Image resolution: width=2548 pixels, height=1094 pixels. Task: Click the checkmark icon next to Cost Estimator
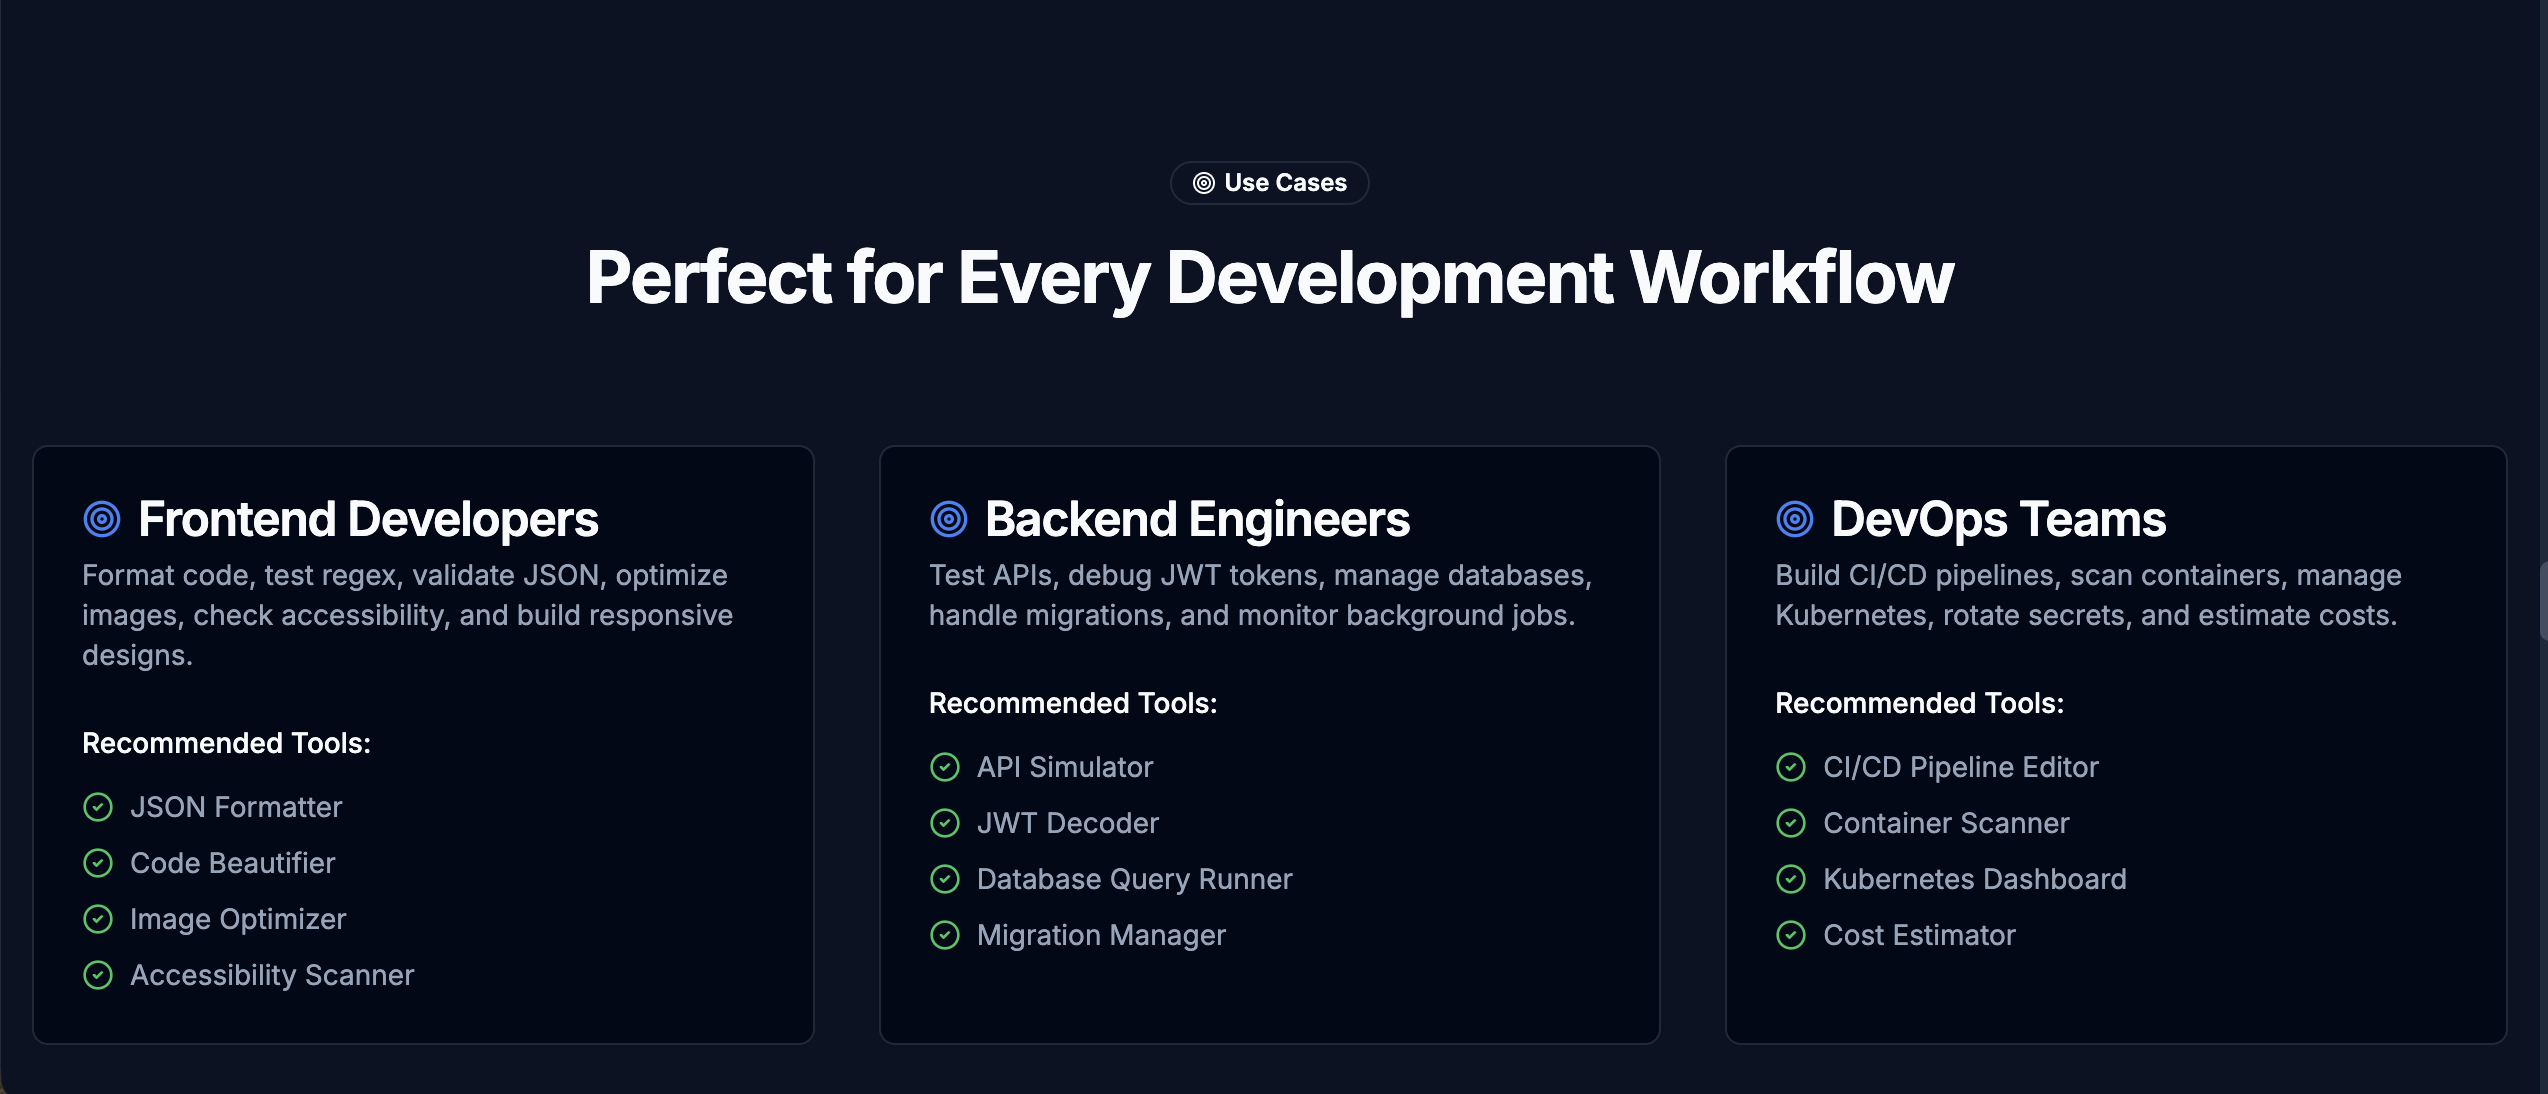[x=1791, y=935]
